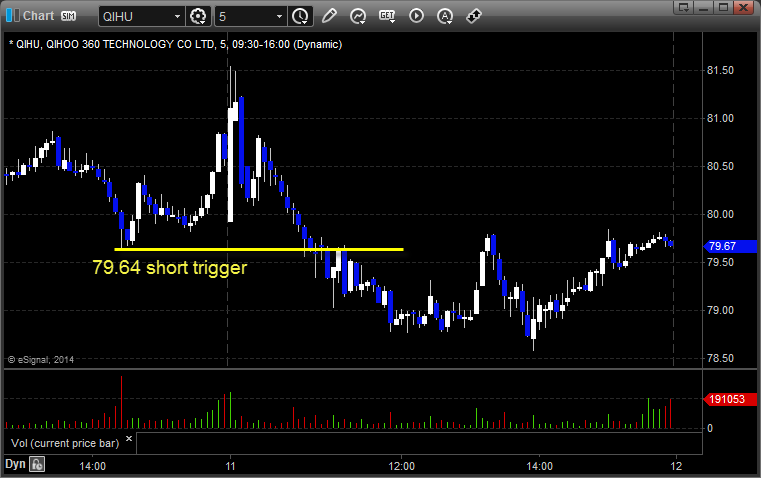The width and height of the screenshot is (761, 478).
Task: Minimize the chart window
Action: click(x=704, y=7)
